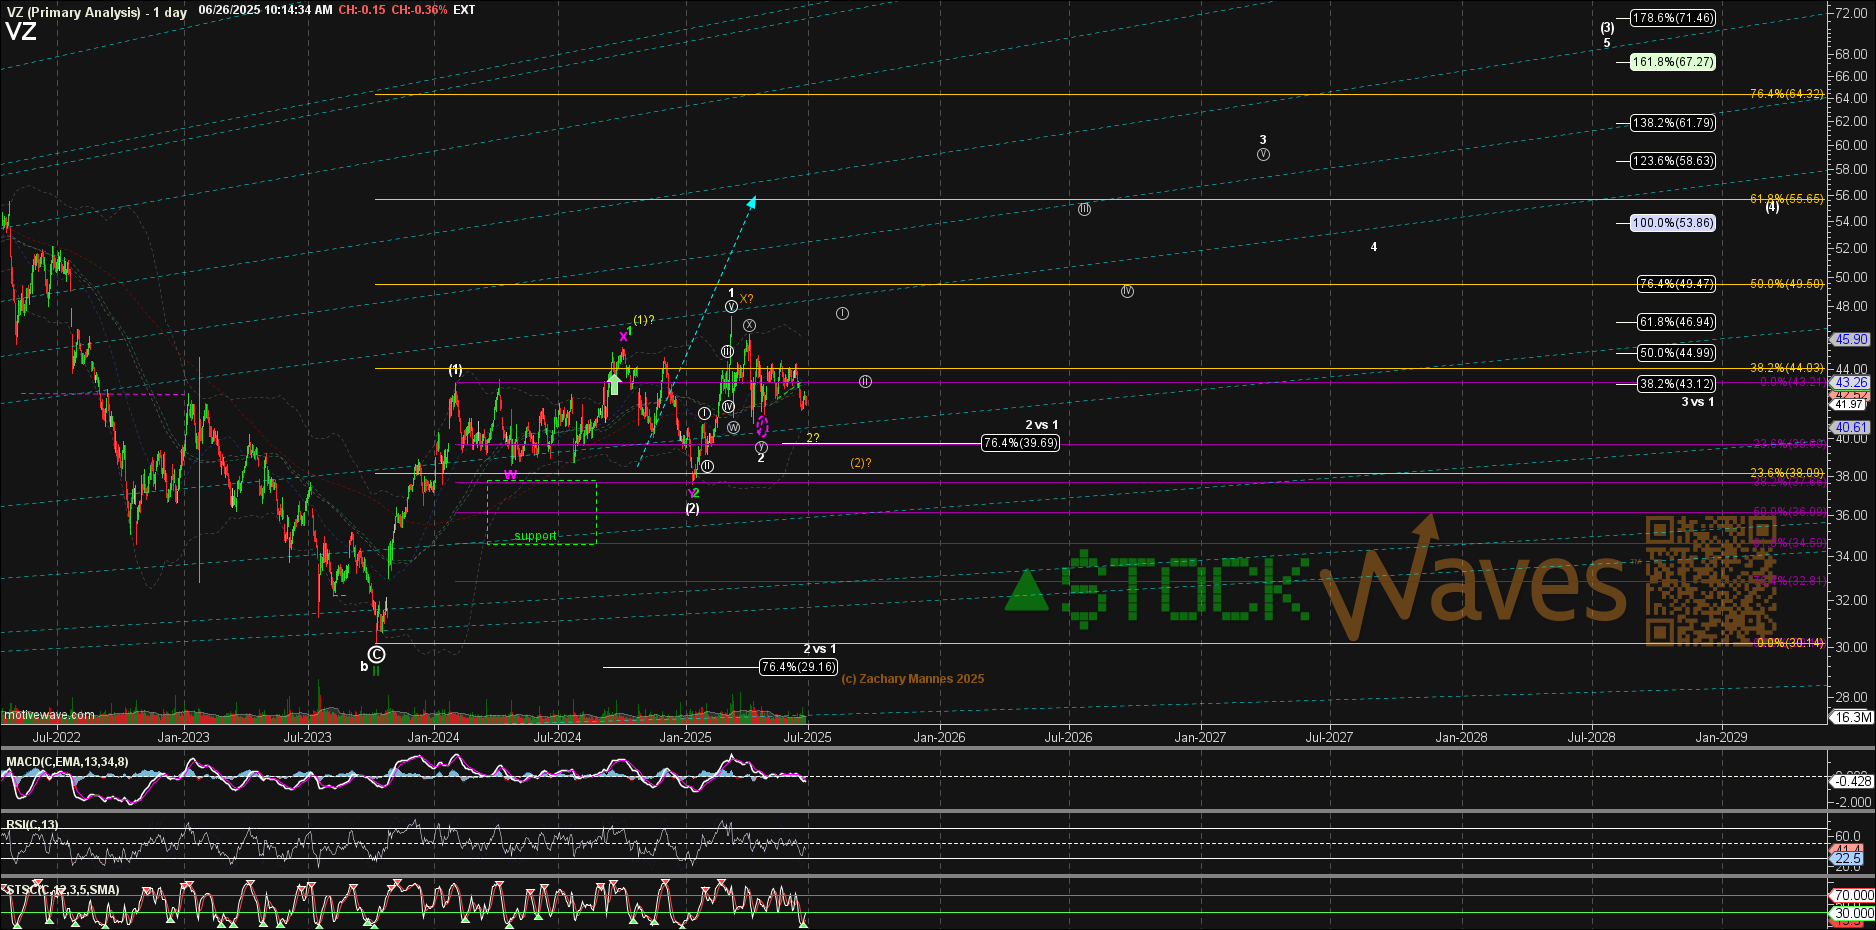Screen dimensions: 1876x930
Task: Select the magenta W wave label
Action: point(510,475)
